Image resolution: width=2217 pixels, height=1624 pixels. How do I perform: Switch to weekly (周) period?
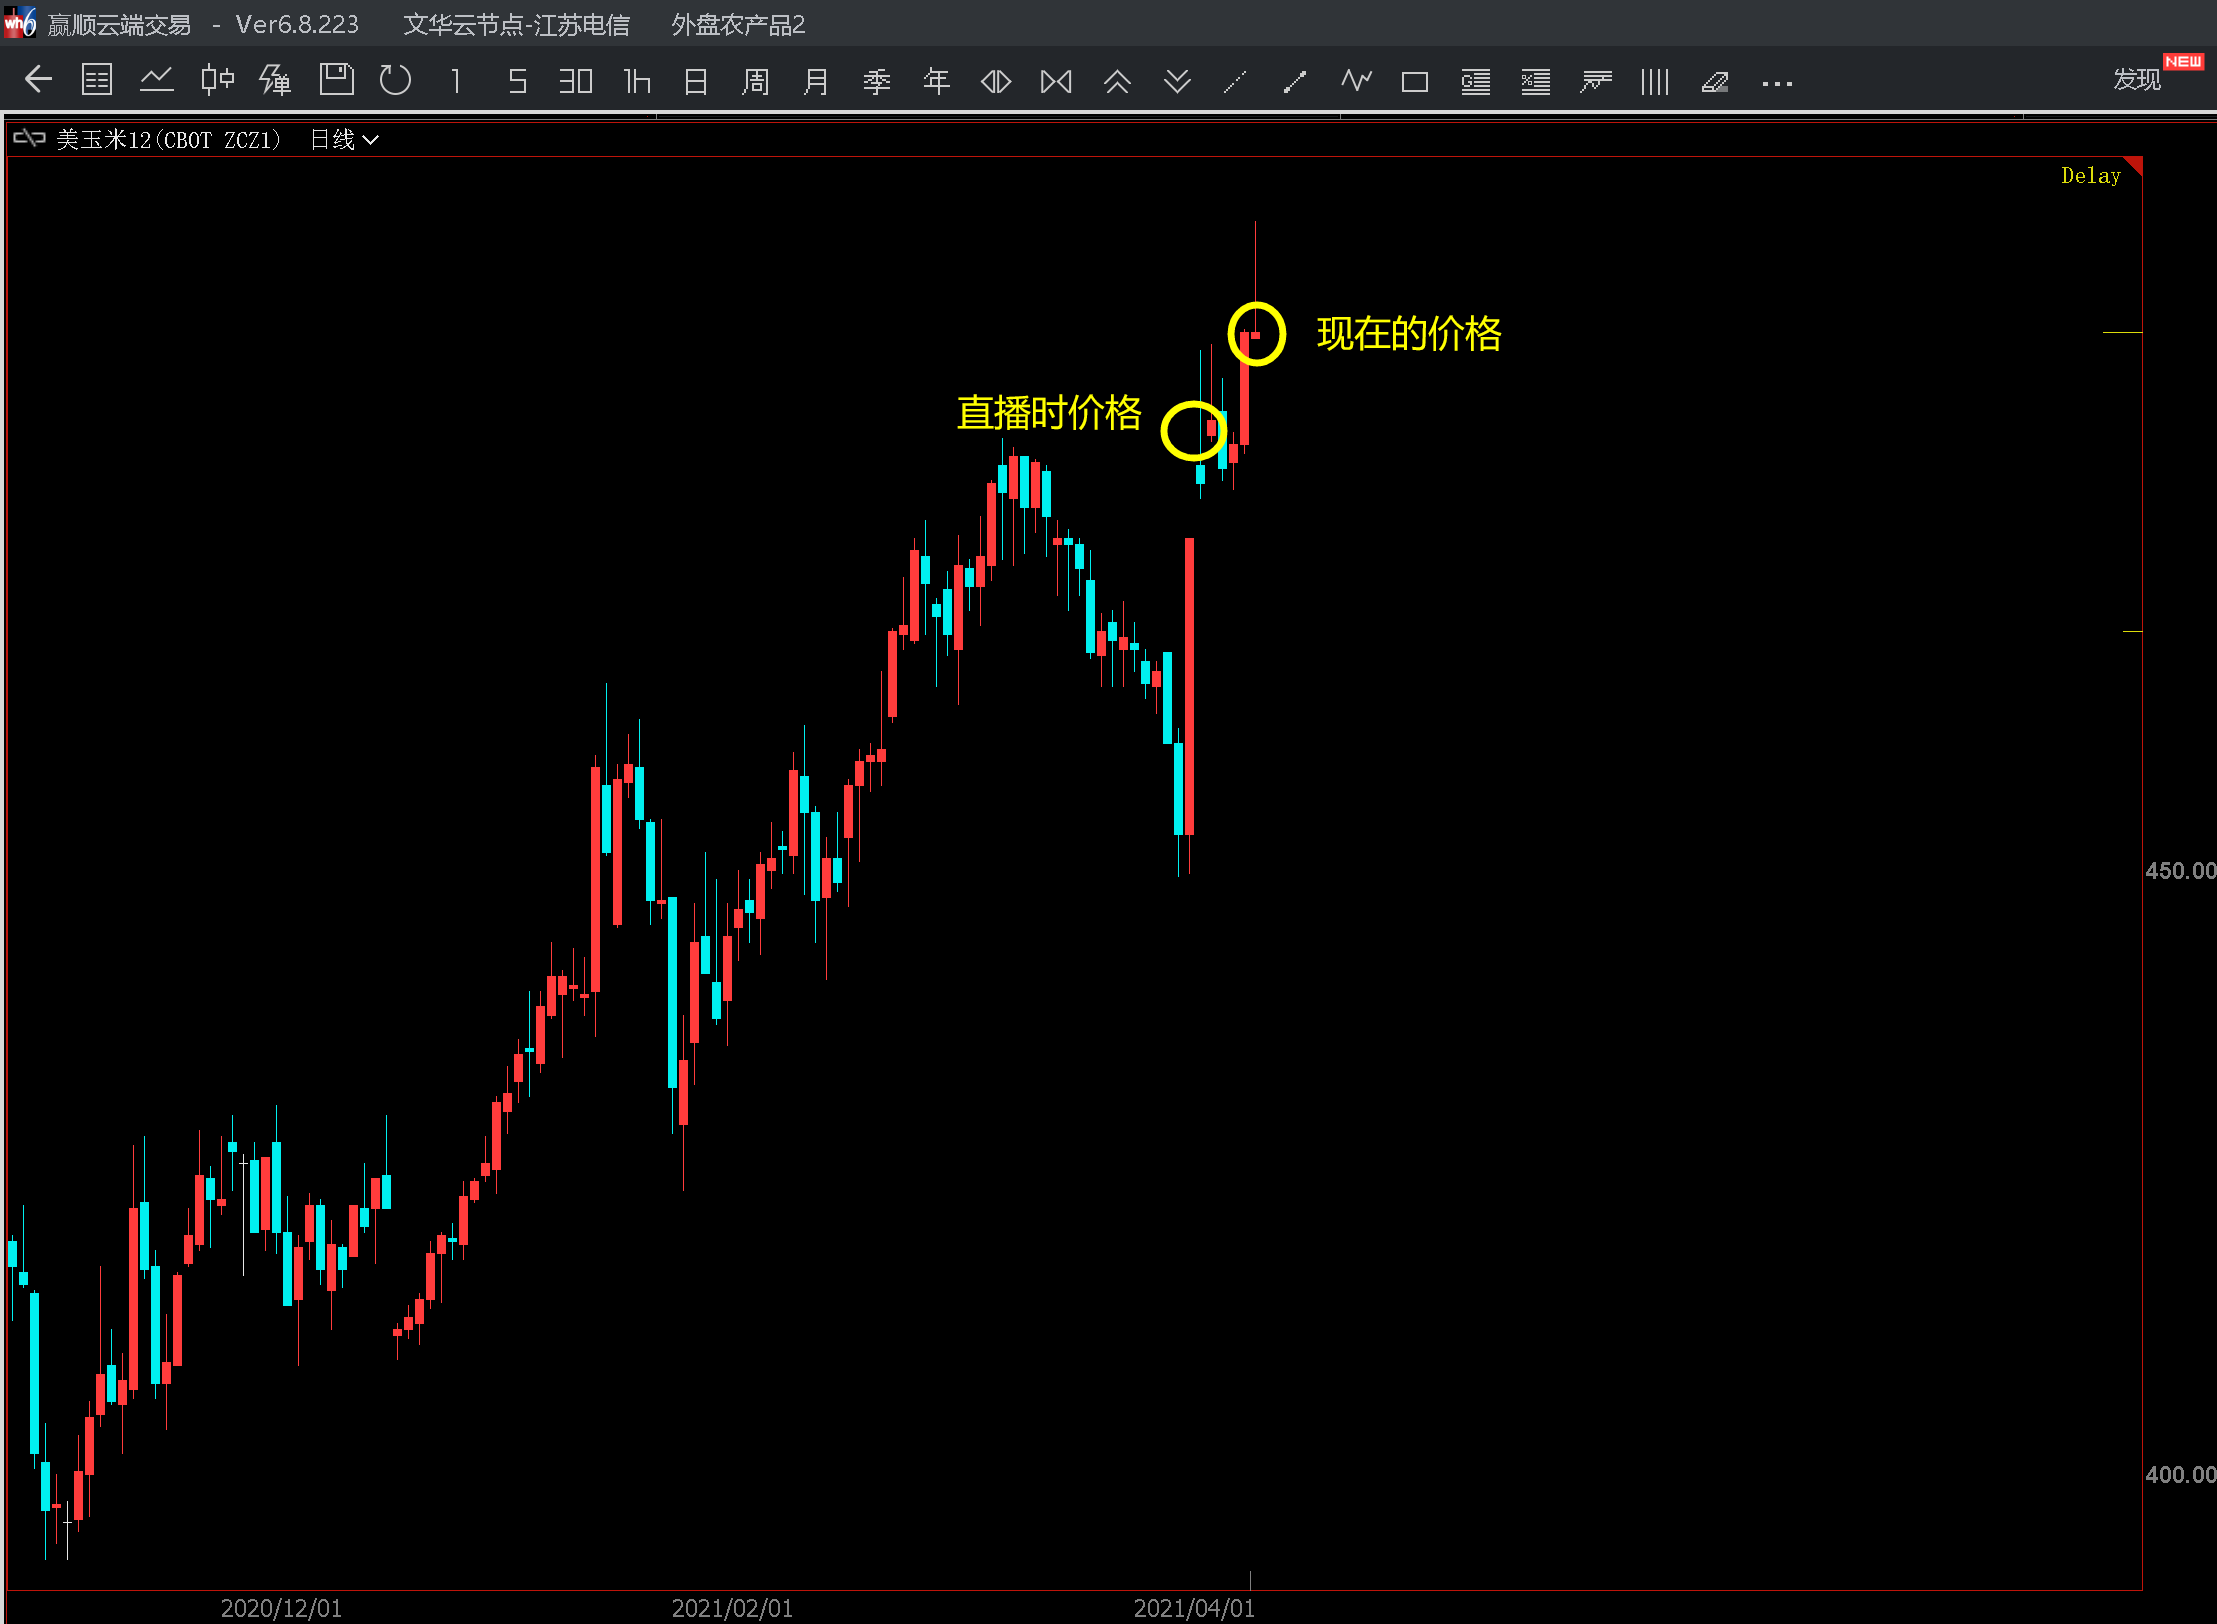(x=756, y=80)
